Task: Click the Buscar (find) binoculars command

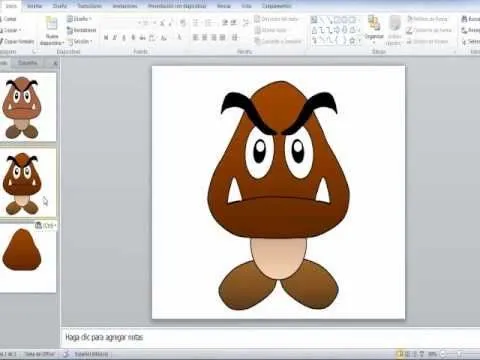Action: (x=471, y=19)
